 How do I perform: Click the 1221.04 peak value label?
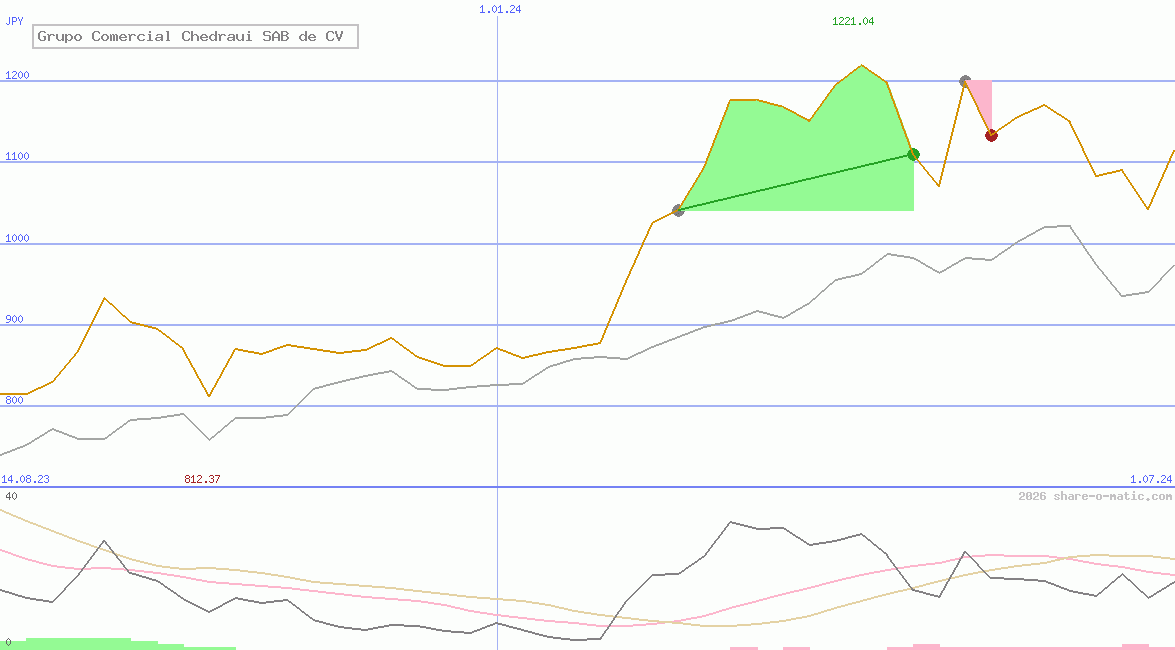pyautogui.click(x=853, y=21)
